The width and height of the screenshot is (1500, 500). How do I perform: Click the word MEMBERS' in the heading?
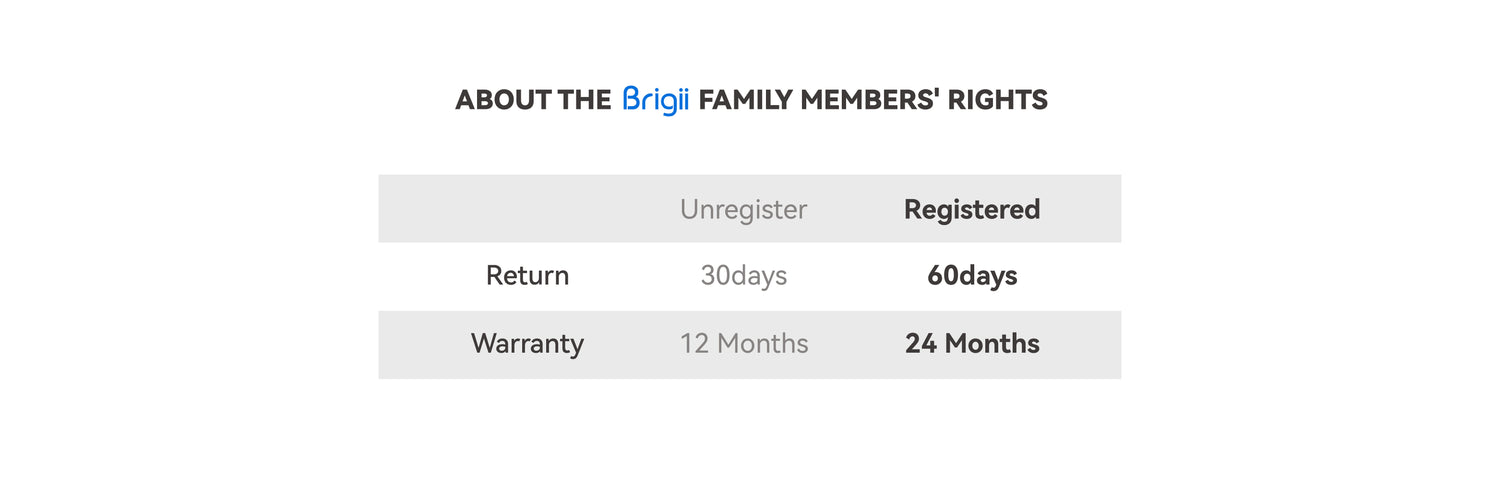[871, 100]
